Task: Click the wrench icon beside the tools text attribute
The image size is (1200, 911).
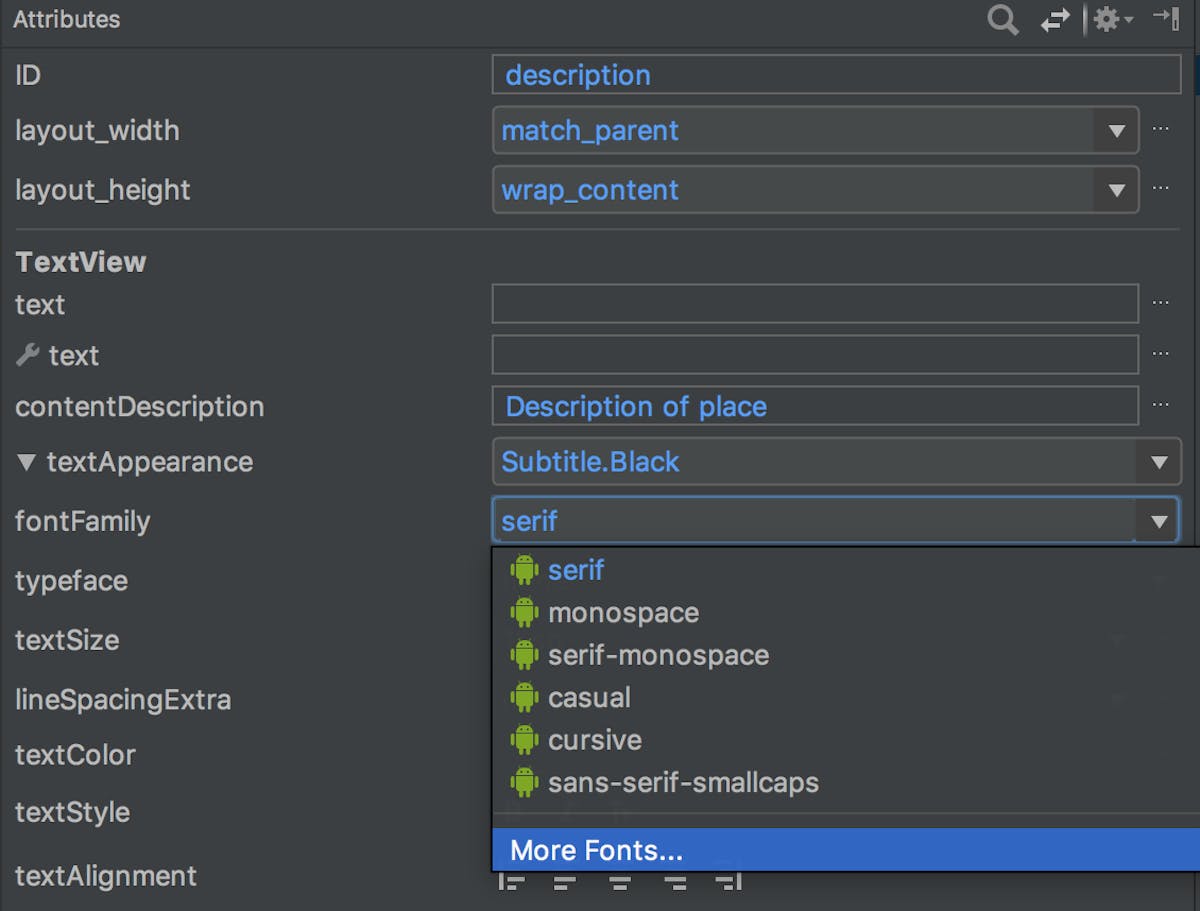Action: pos(26,354)
